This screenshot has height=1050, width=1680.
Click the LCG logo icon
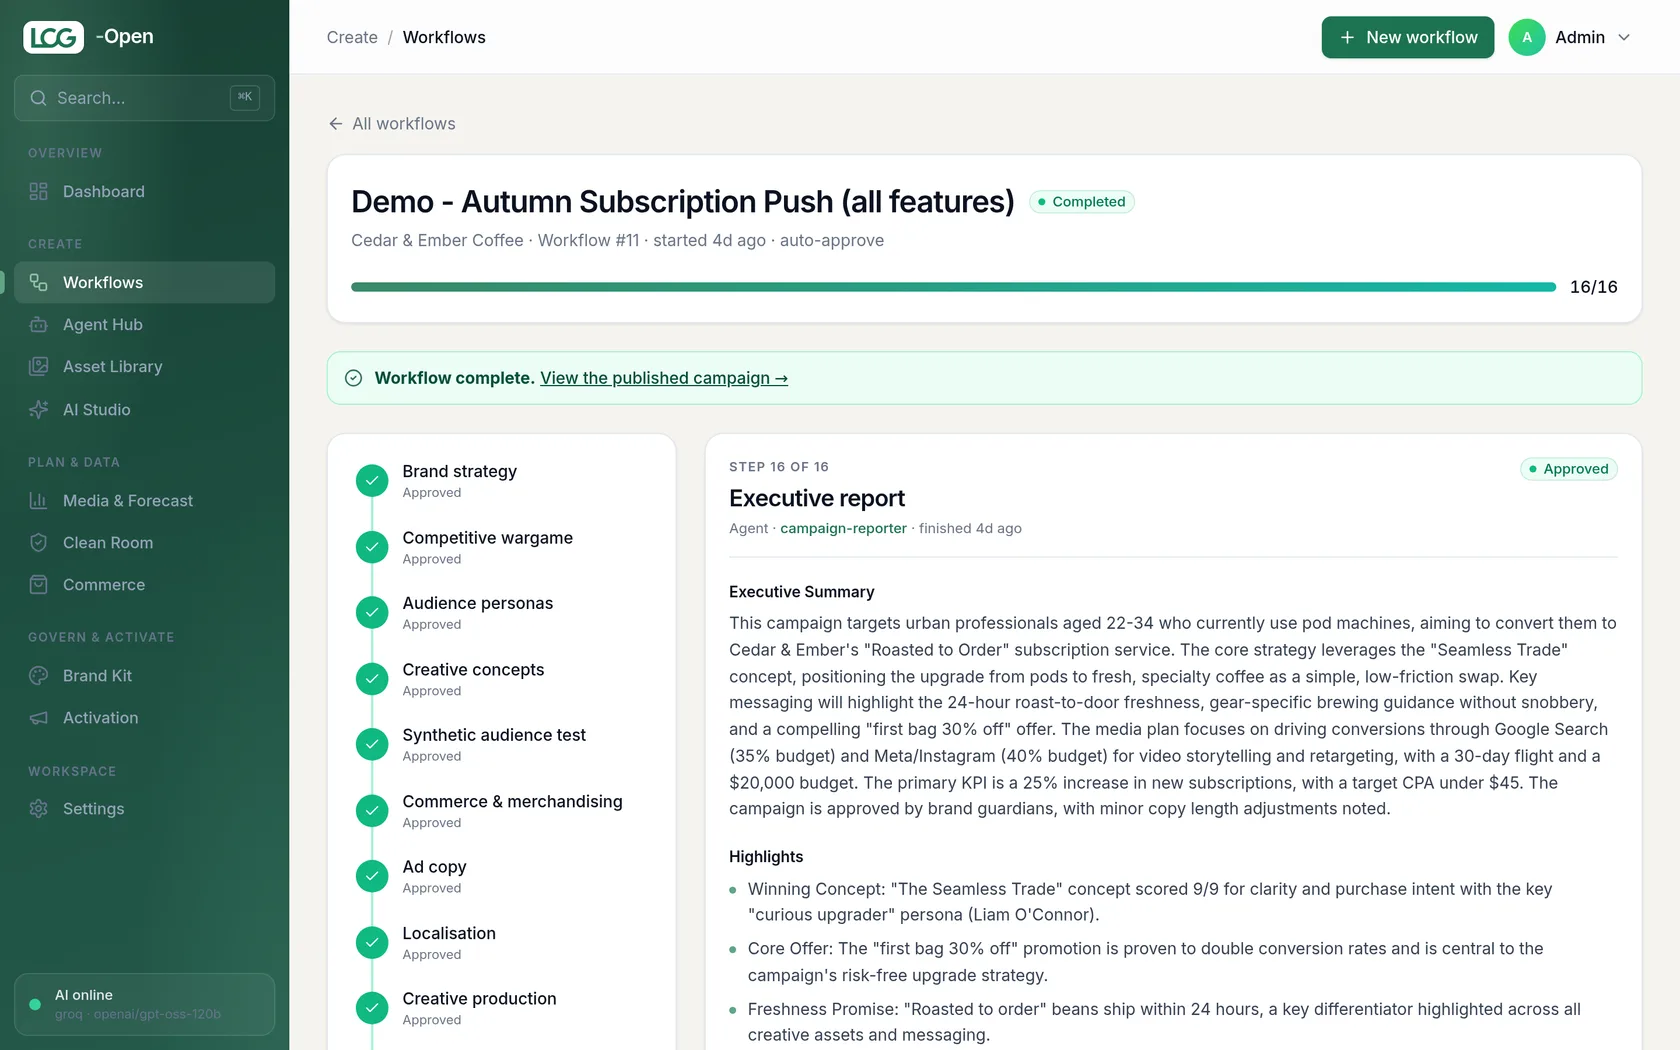pos(53,37)
